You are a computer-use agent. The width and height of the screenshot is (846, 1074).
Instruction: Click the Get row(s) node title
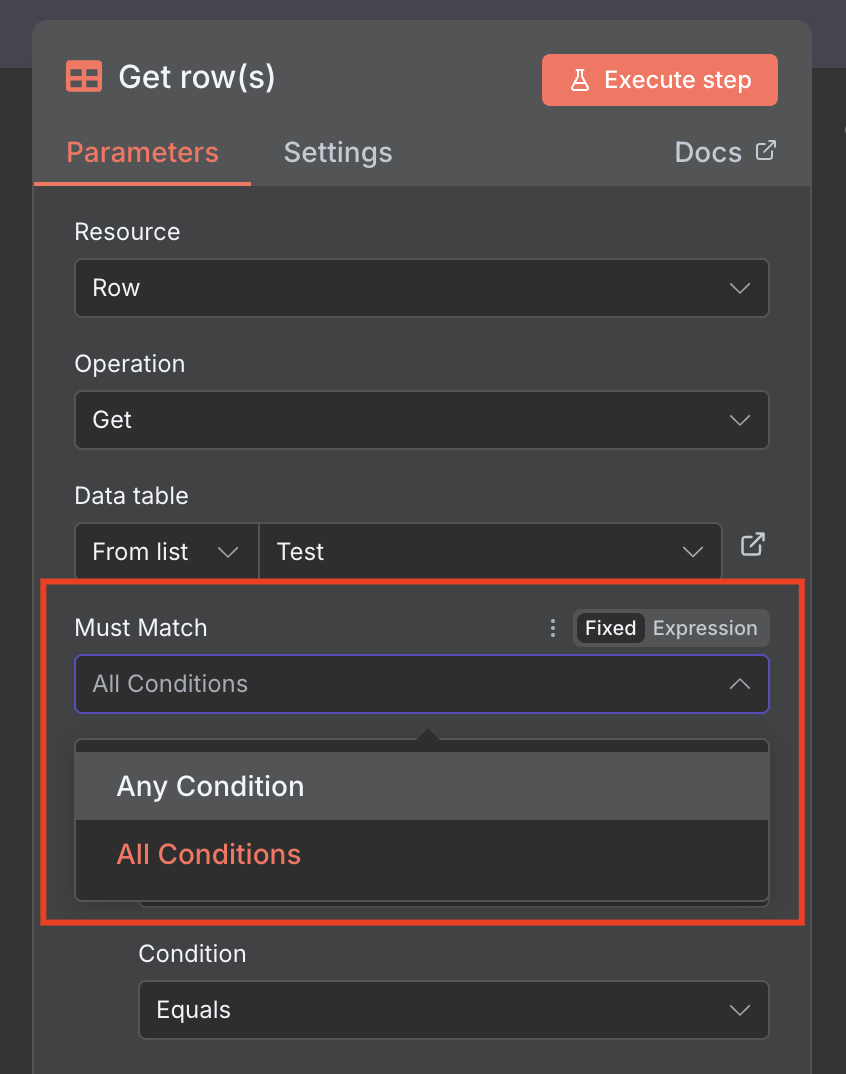coord(196,77)
